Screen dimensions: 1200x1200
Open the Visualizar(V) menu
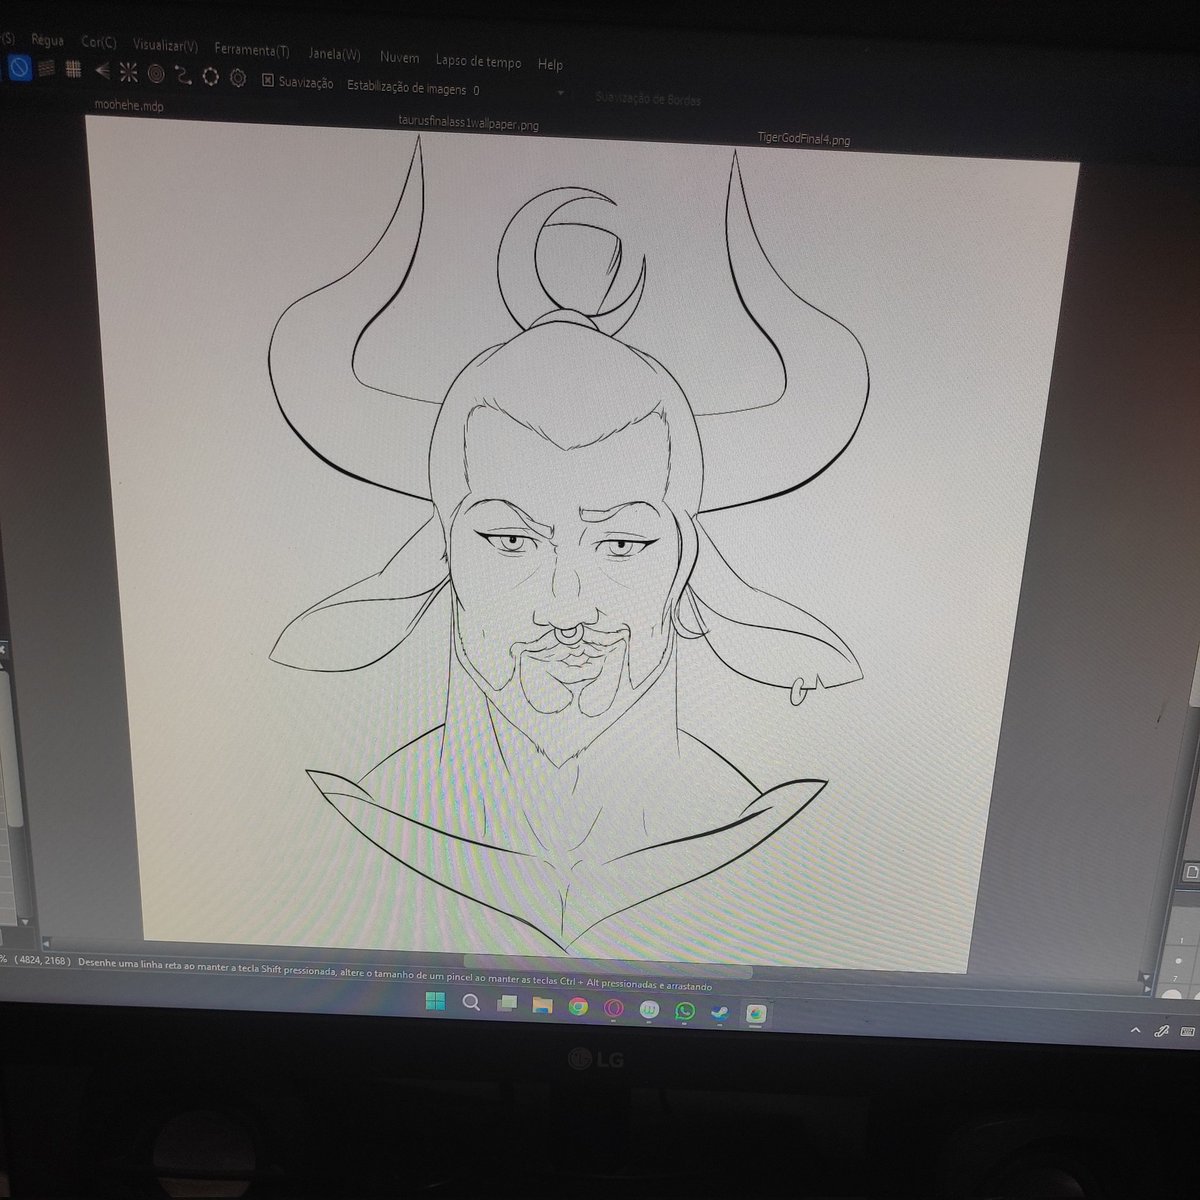point(165,46)
